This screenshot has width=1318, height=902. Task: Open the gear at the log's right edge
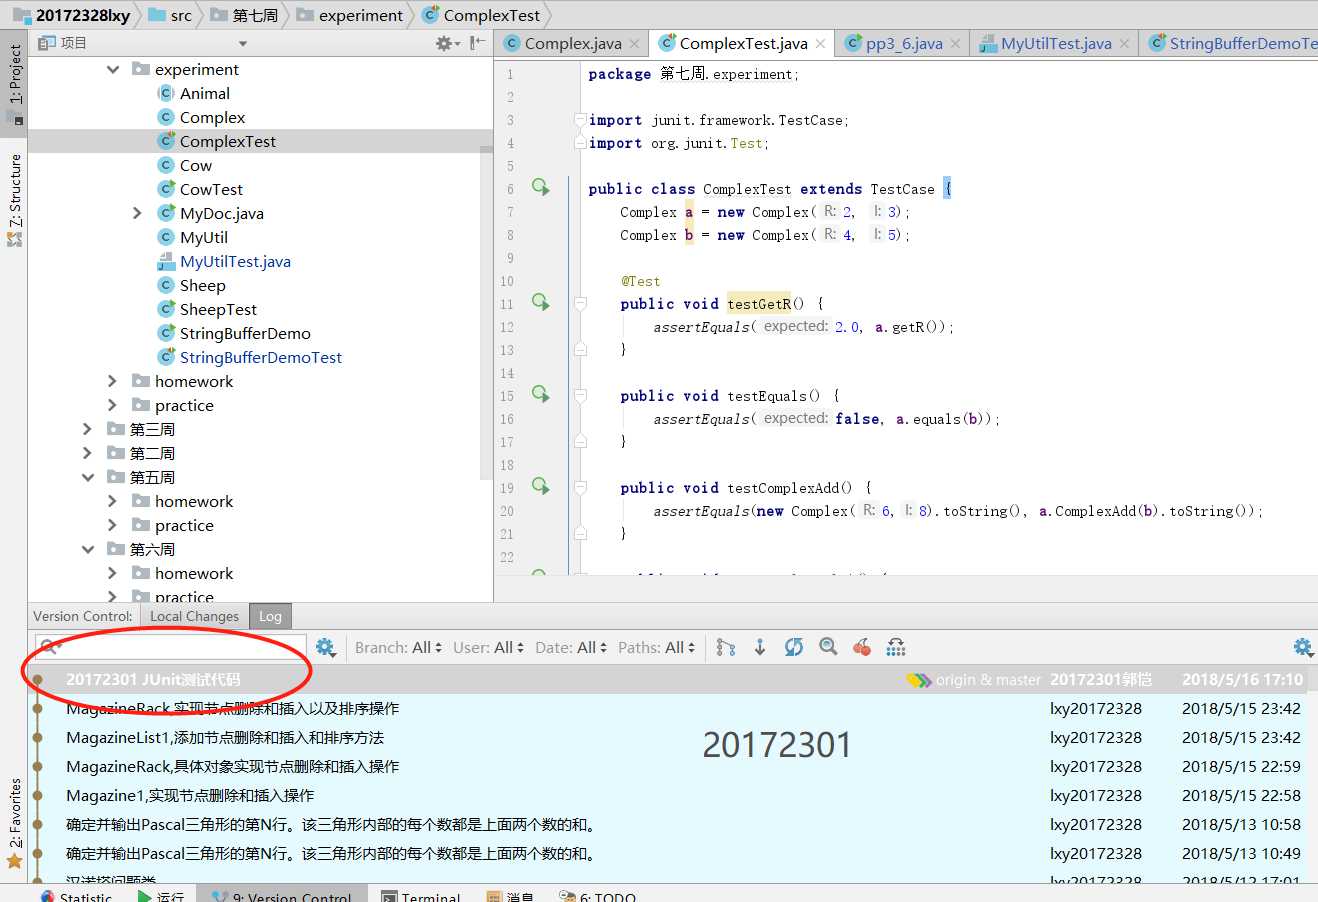coord(1302,647)
